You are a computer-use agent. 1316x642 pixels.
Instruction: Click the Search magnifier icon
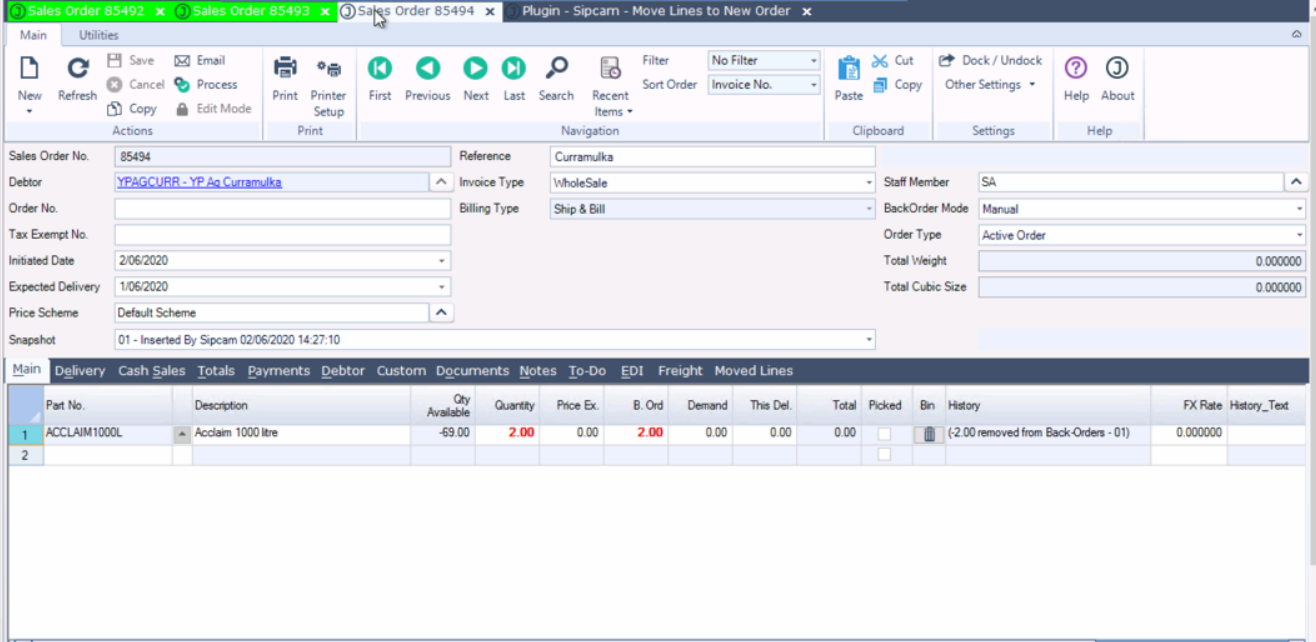point(556,69)
